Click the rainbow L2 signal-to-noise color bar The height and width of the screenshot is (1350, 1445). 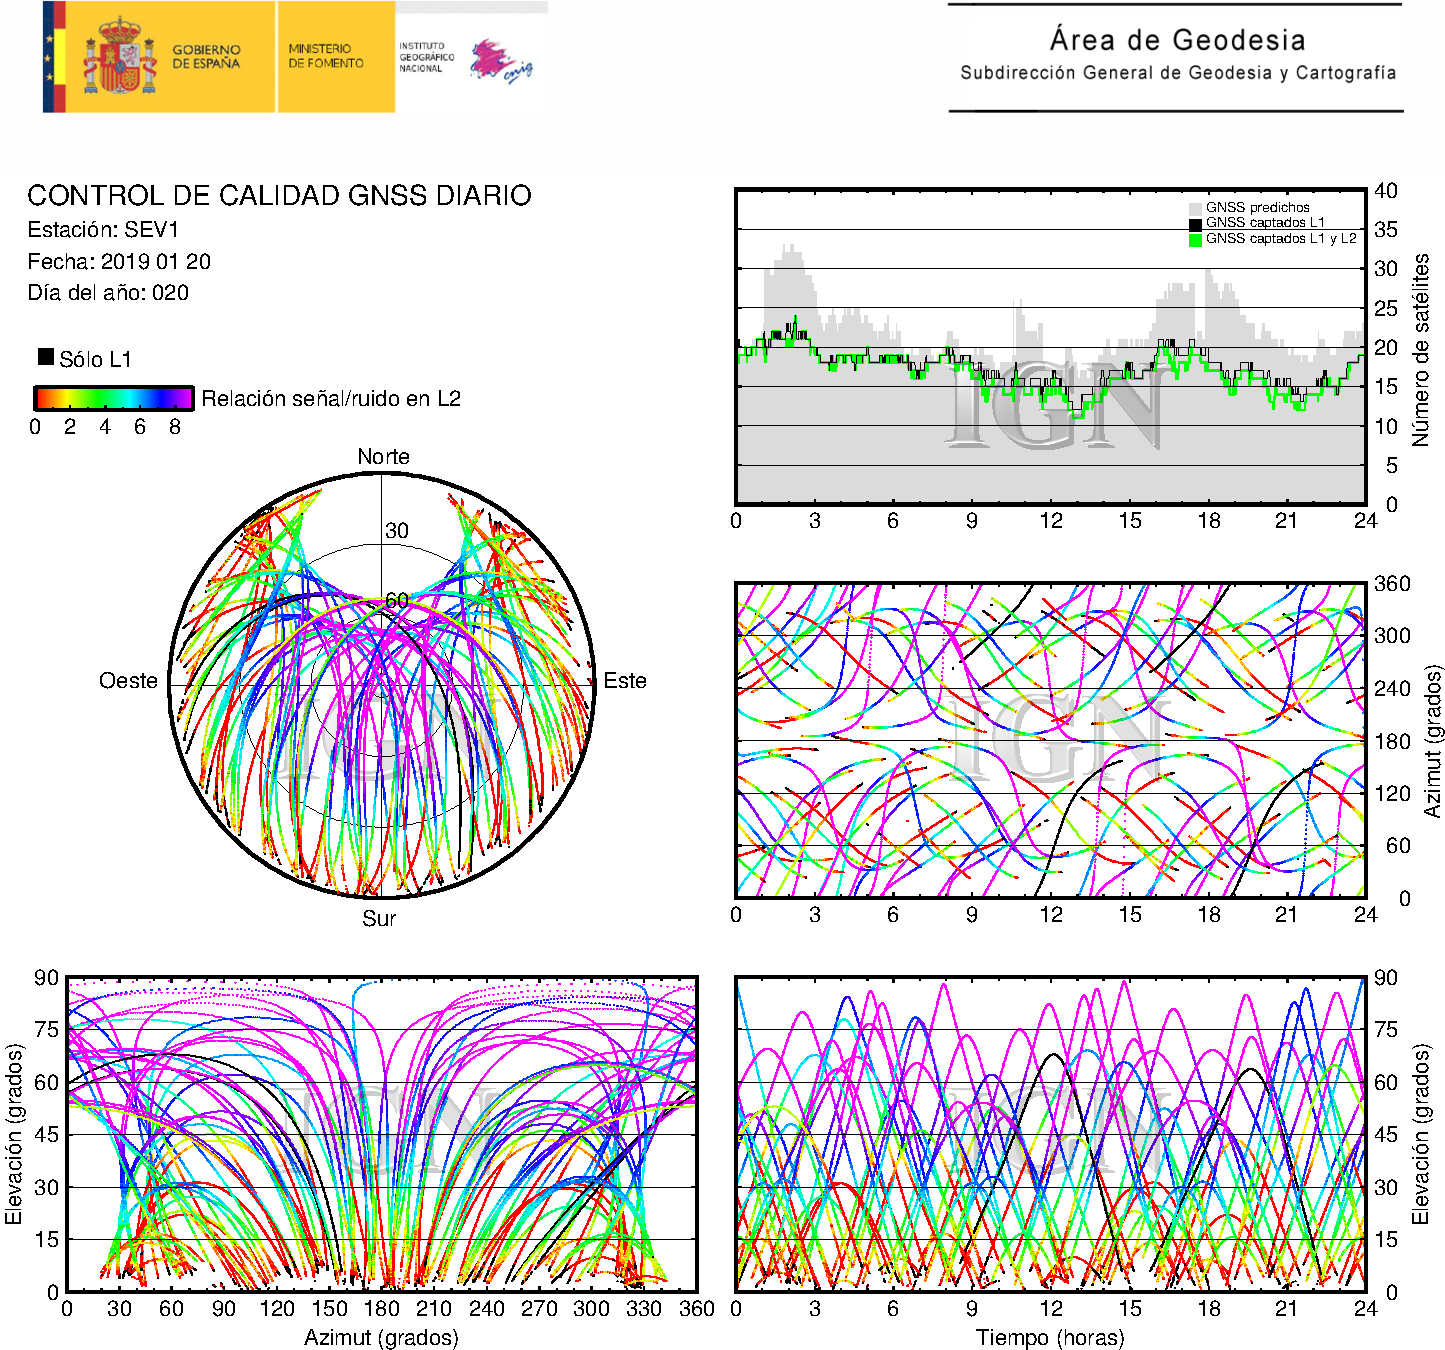click(x=114, y=398)
